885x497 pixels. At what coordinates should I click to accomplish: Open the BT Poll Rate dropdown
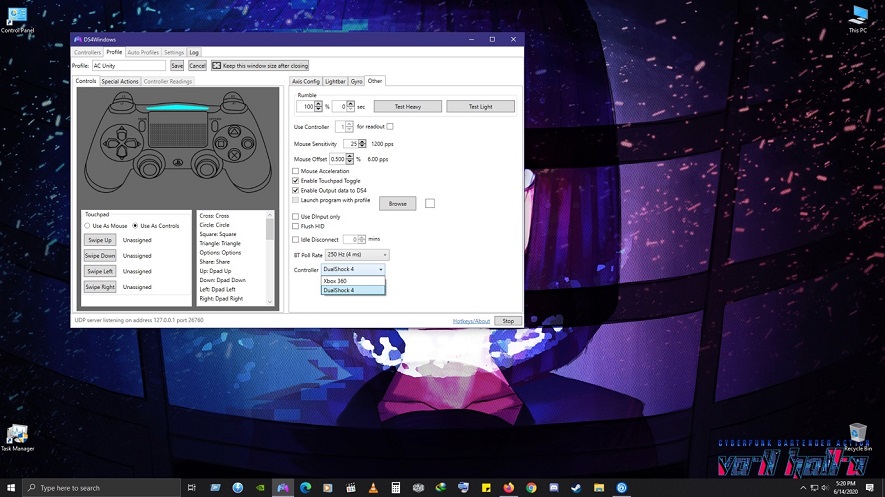[356, 255]
